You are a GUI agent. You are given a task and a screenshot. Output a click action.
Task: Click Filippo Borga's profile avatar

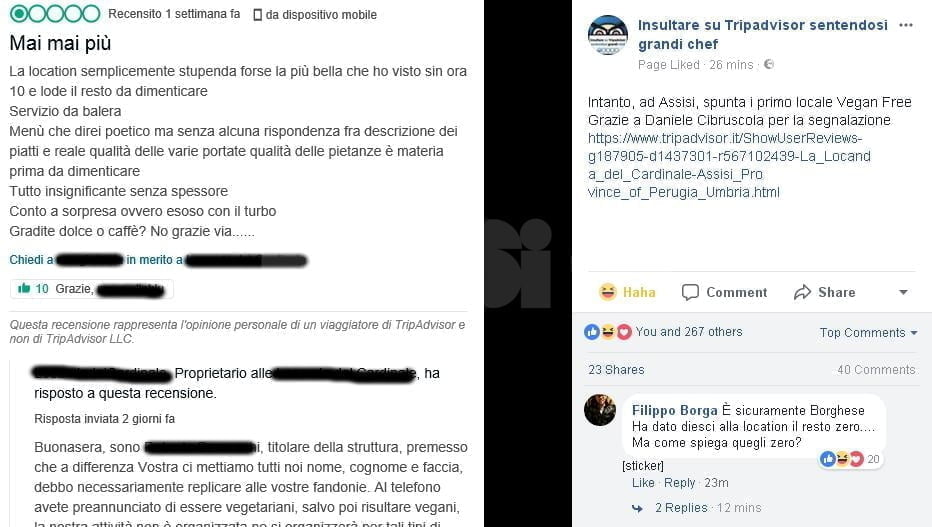[600, 409]
